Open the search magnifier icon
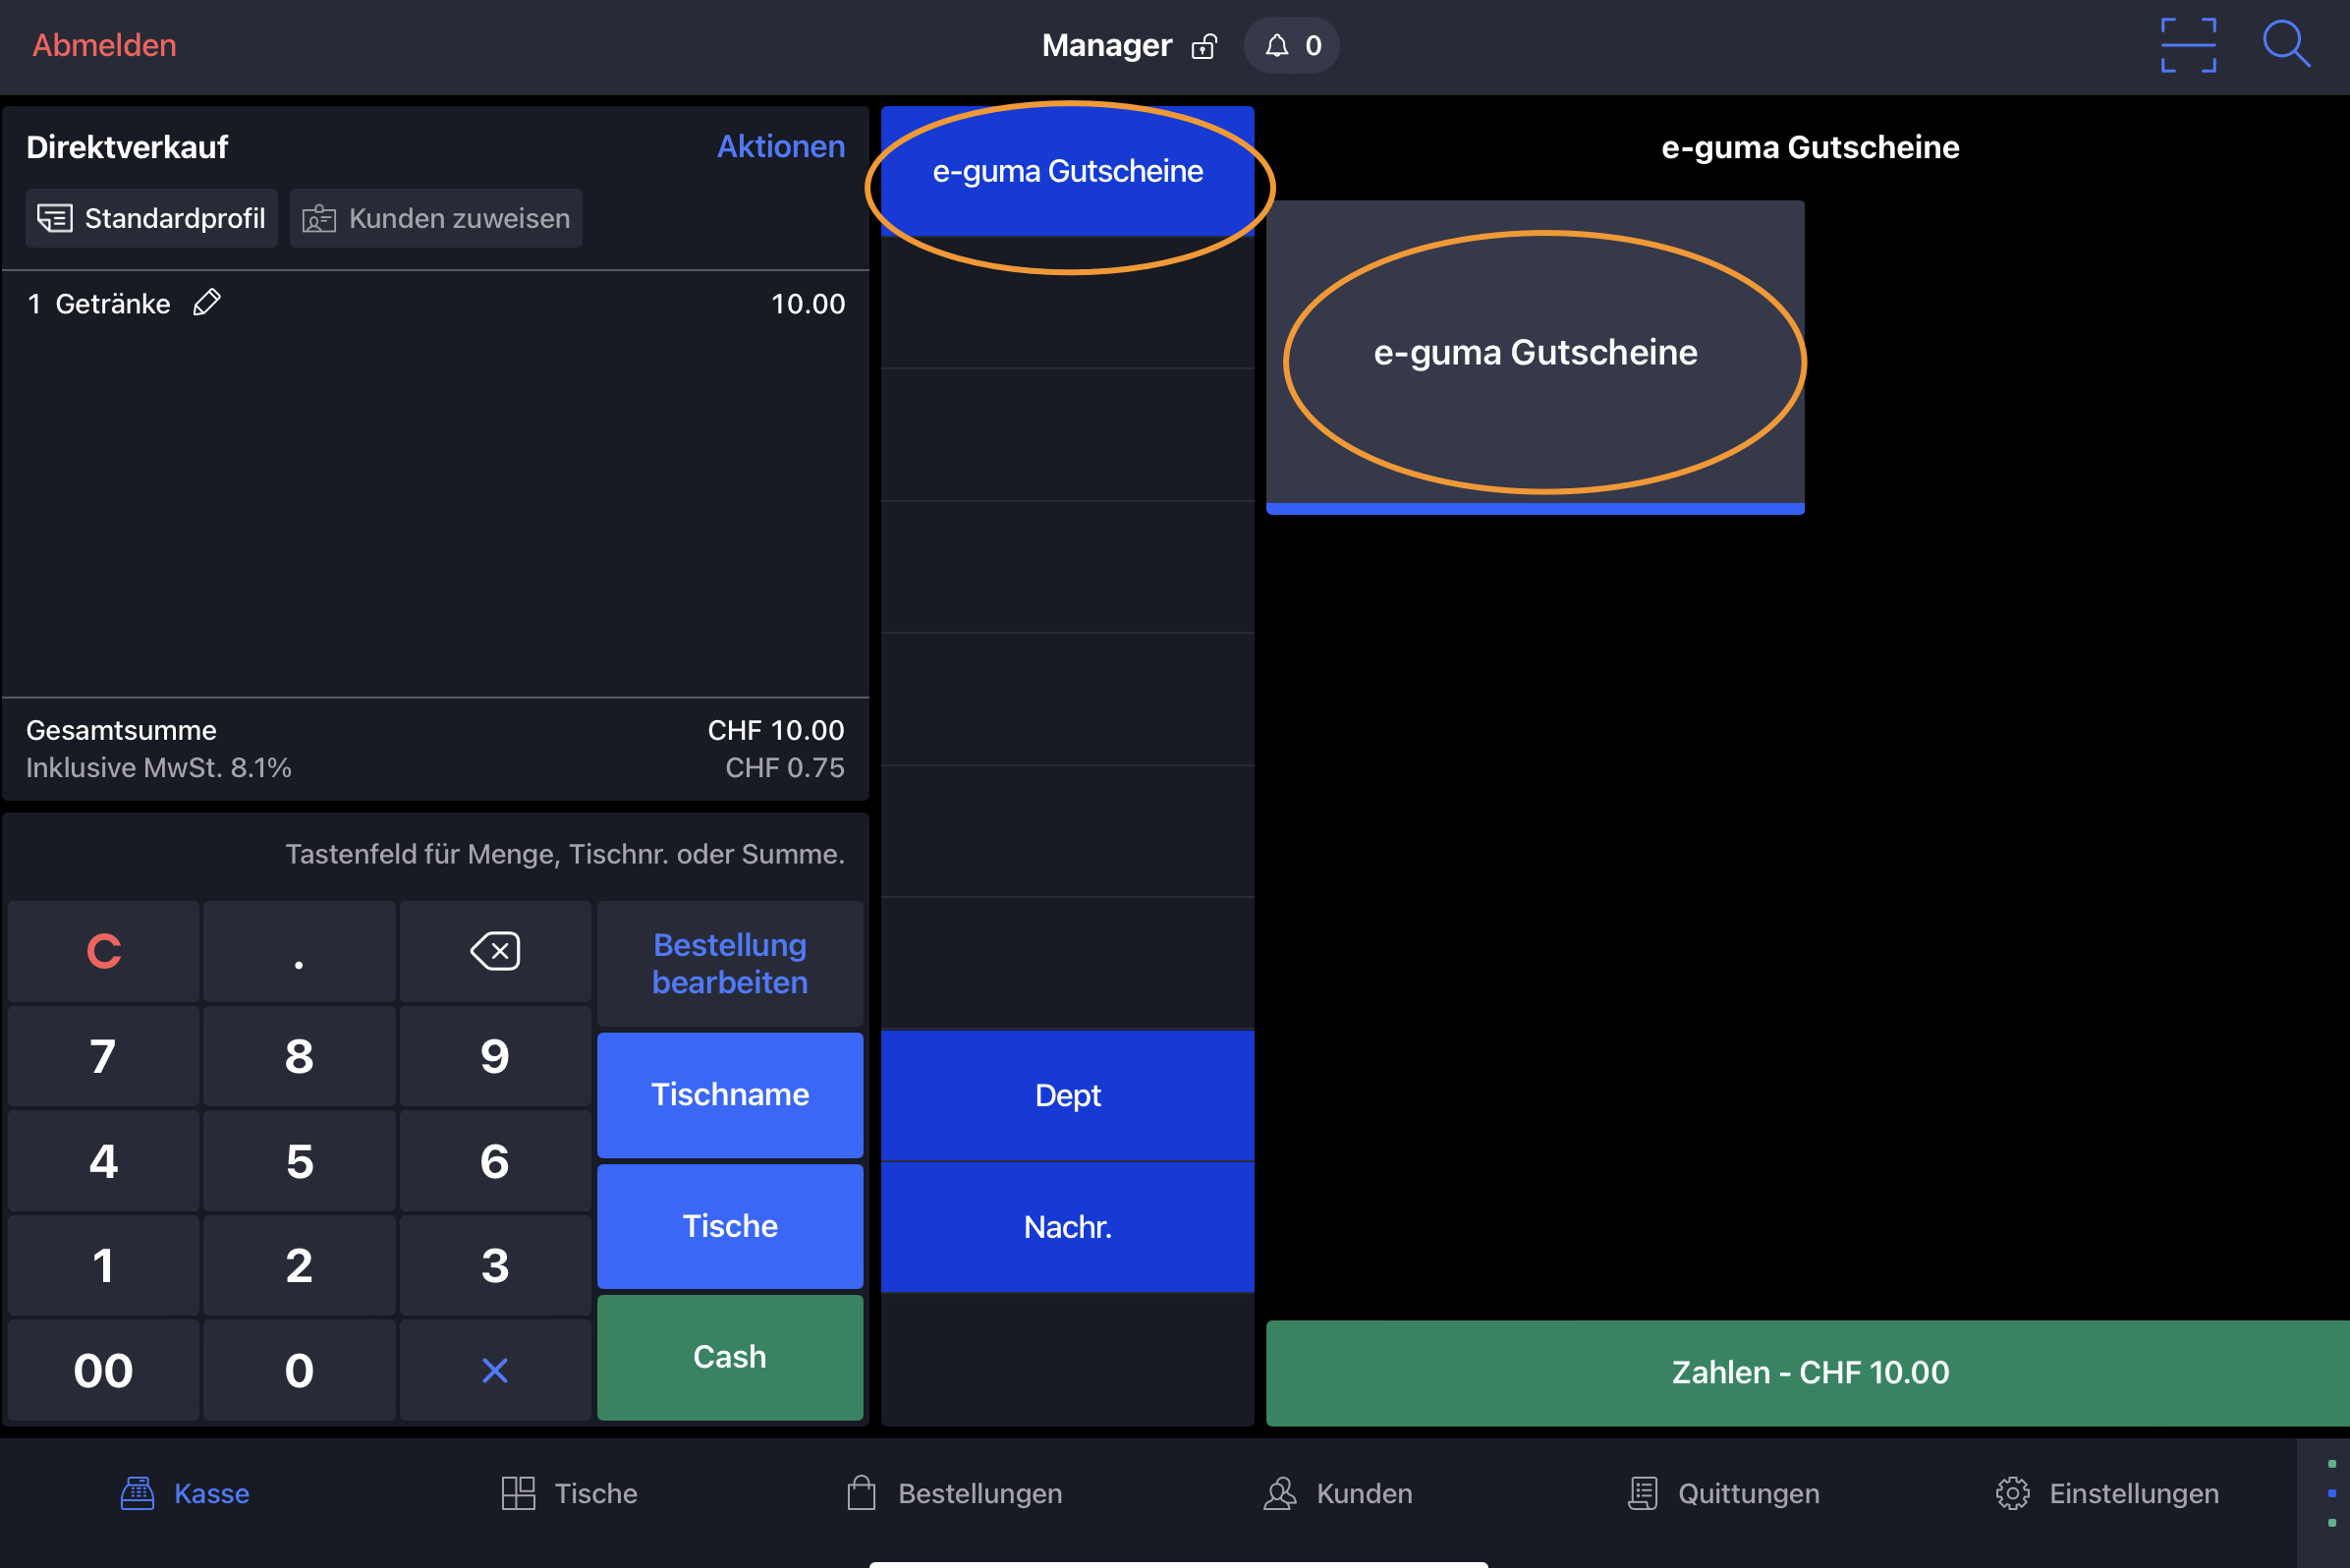This screenshot has width=2350, height=1568. click(x=2286, y=45)
